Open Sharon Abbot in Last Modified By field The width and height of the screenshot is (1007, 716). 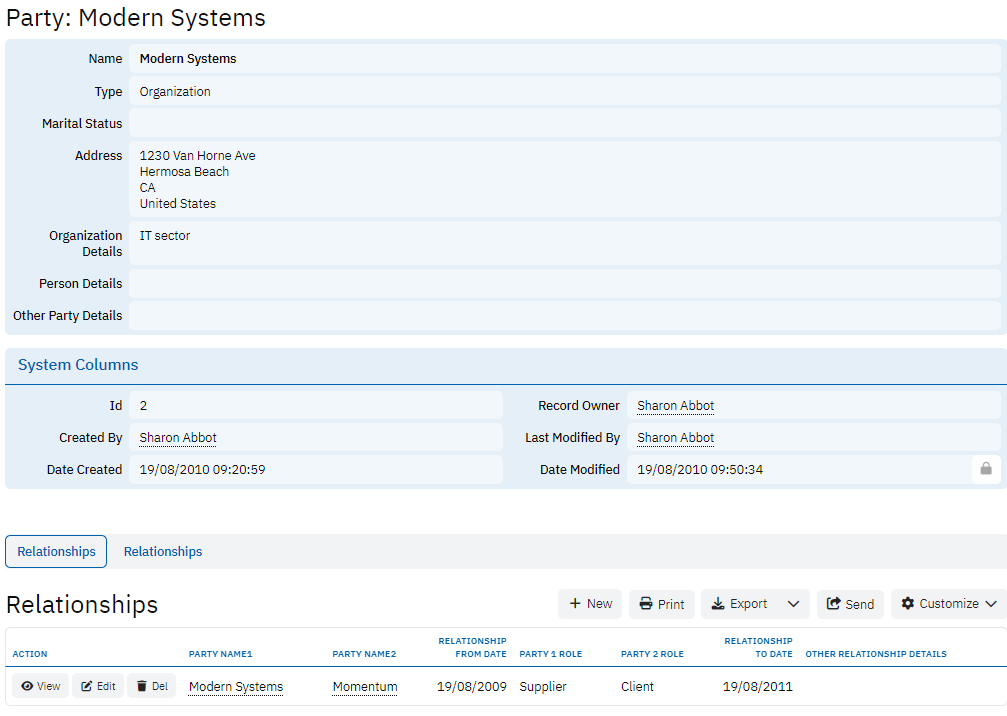[675, 438]
